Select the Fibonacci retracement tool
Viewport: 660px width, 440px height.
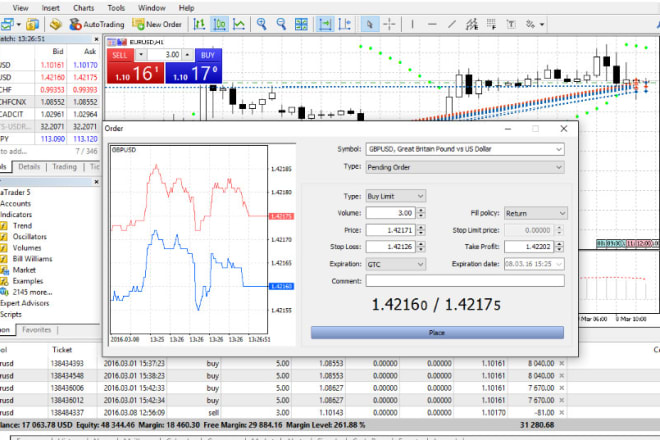point(491,24)
